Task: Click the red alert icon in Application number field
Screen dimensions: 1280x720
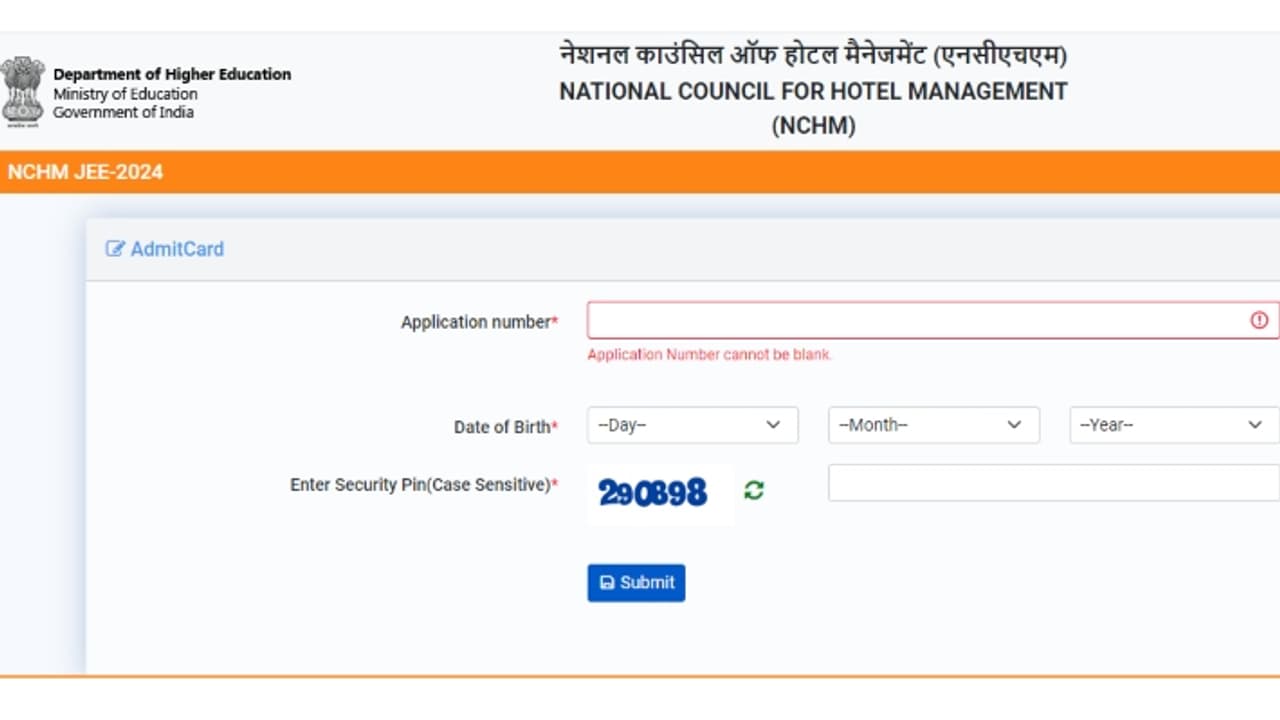Action: 1259,320
